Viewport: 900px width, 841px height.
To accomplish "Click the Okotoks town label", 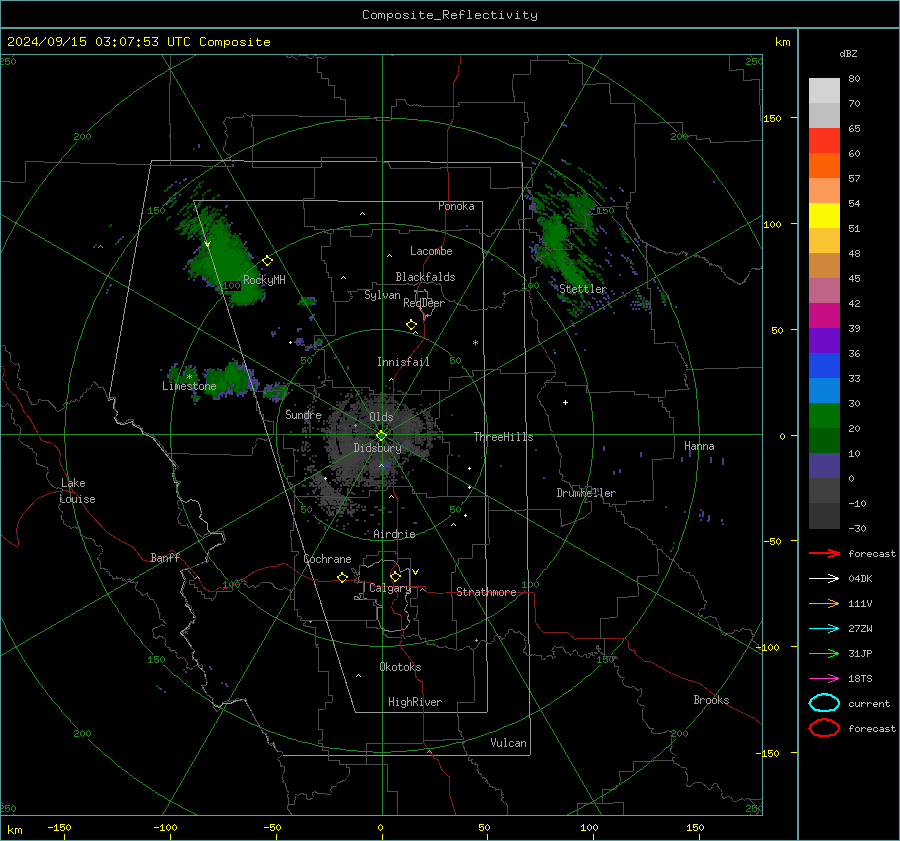I will pos(400,667).
